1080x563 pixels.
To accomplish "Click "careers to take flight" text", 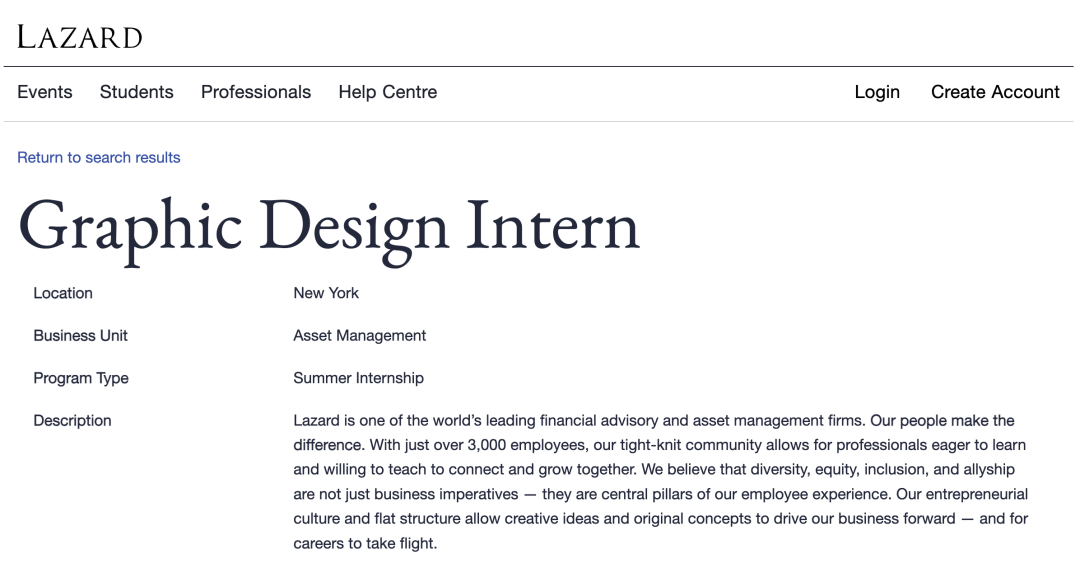I will point(364,543).
